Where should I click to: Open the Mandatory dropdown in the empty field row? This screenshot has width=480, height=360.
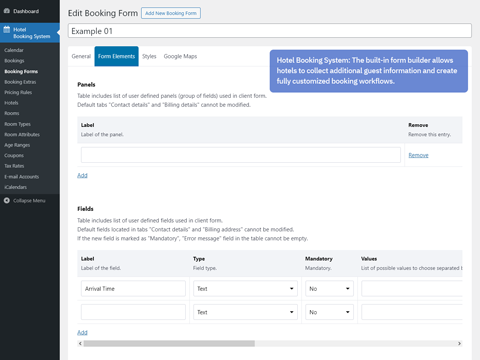tap(329, 312)
